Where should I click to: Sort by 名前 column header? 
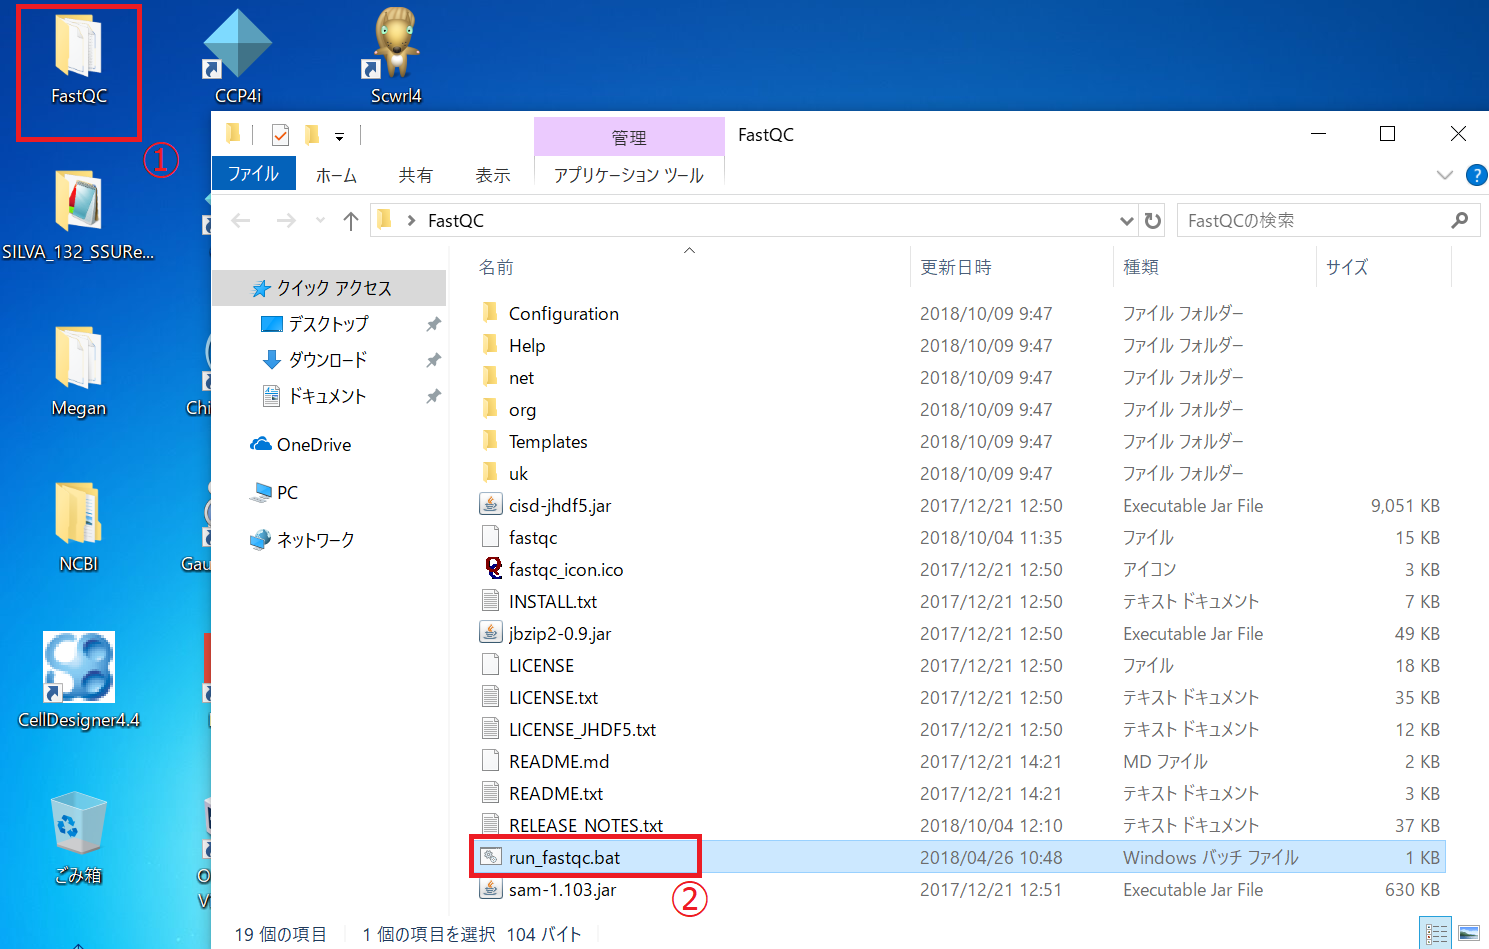tap(496, 267)
